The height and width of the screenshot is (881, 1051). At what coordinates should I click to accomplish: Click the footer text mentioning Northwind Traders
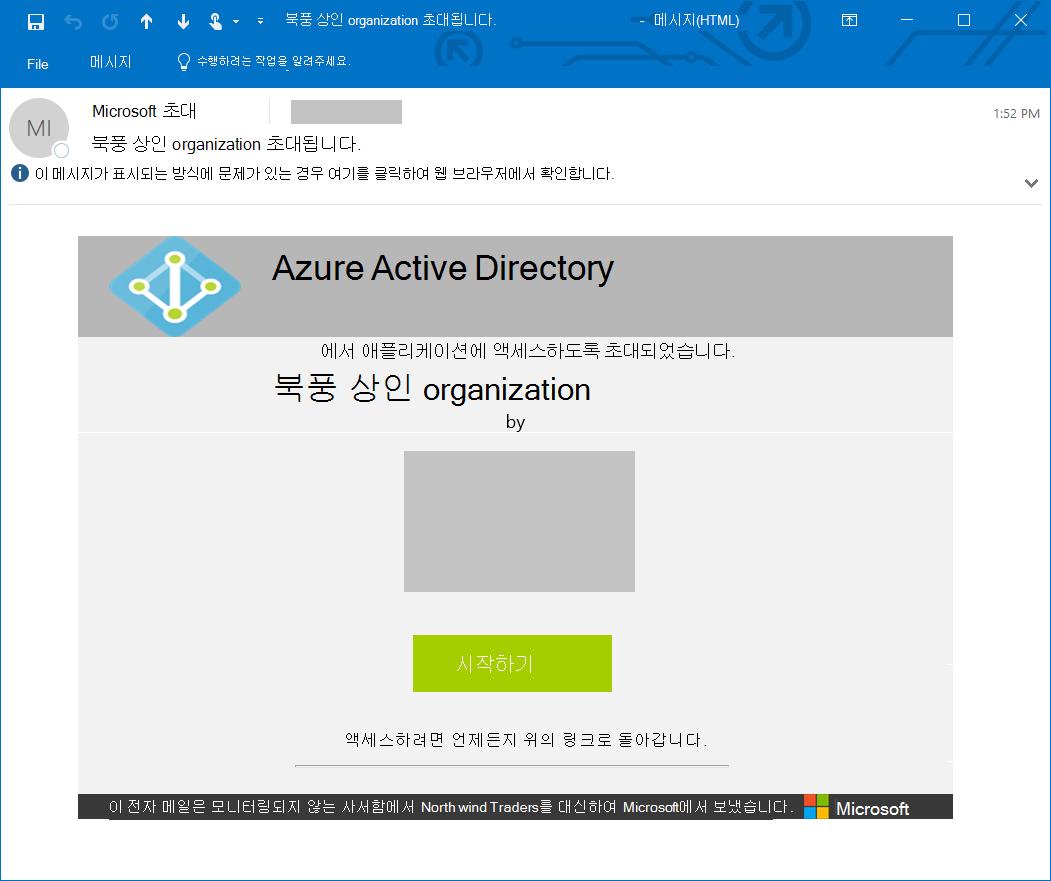click(451, 807)
